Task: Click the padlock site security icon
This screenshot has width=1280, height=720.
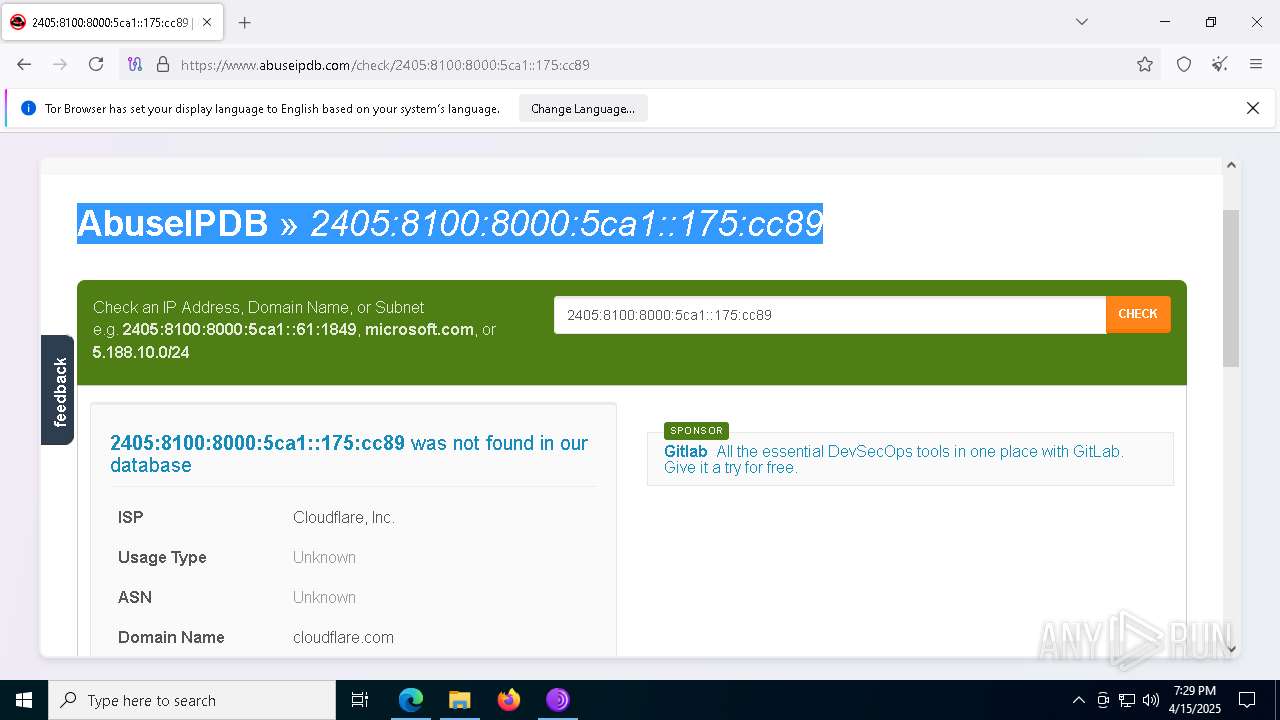Action: coord(163,64)
